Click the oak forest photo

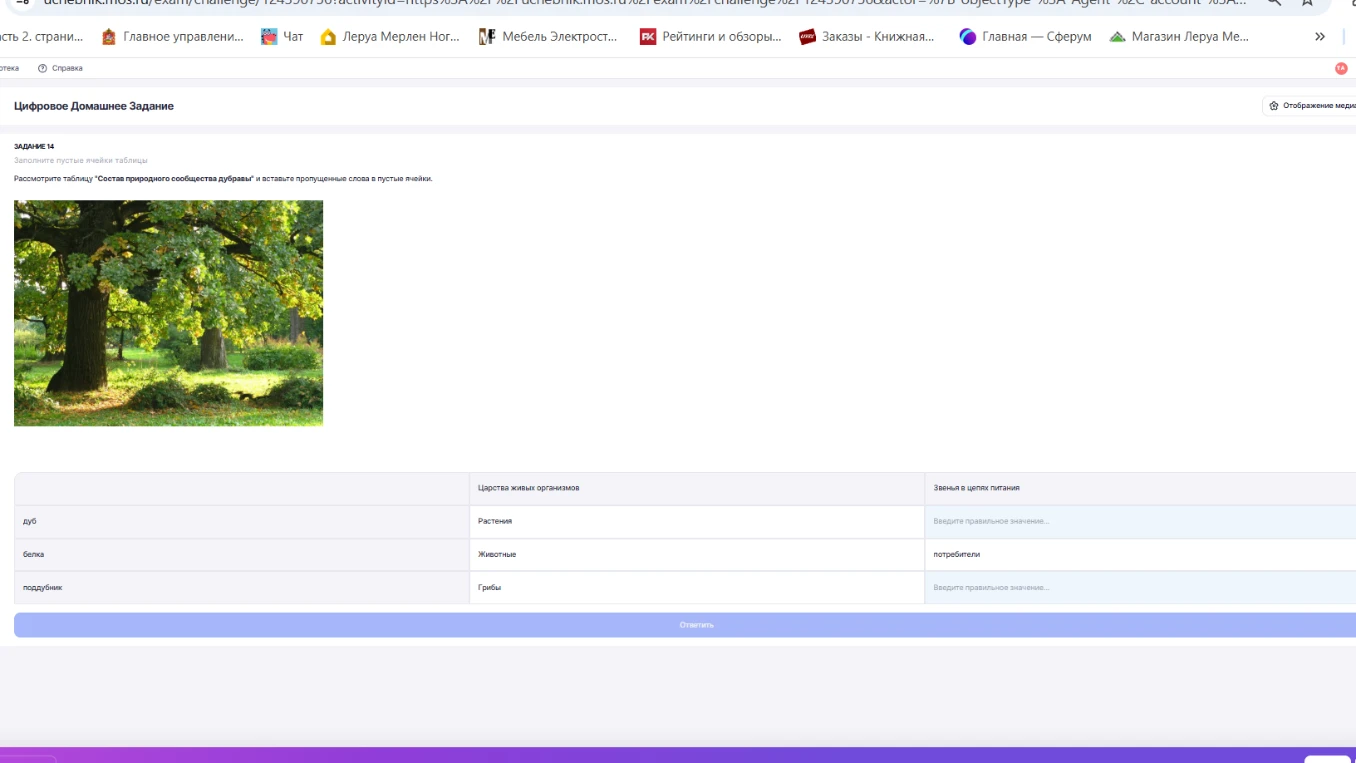click(168, 313)
